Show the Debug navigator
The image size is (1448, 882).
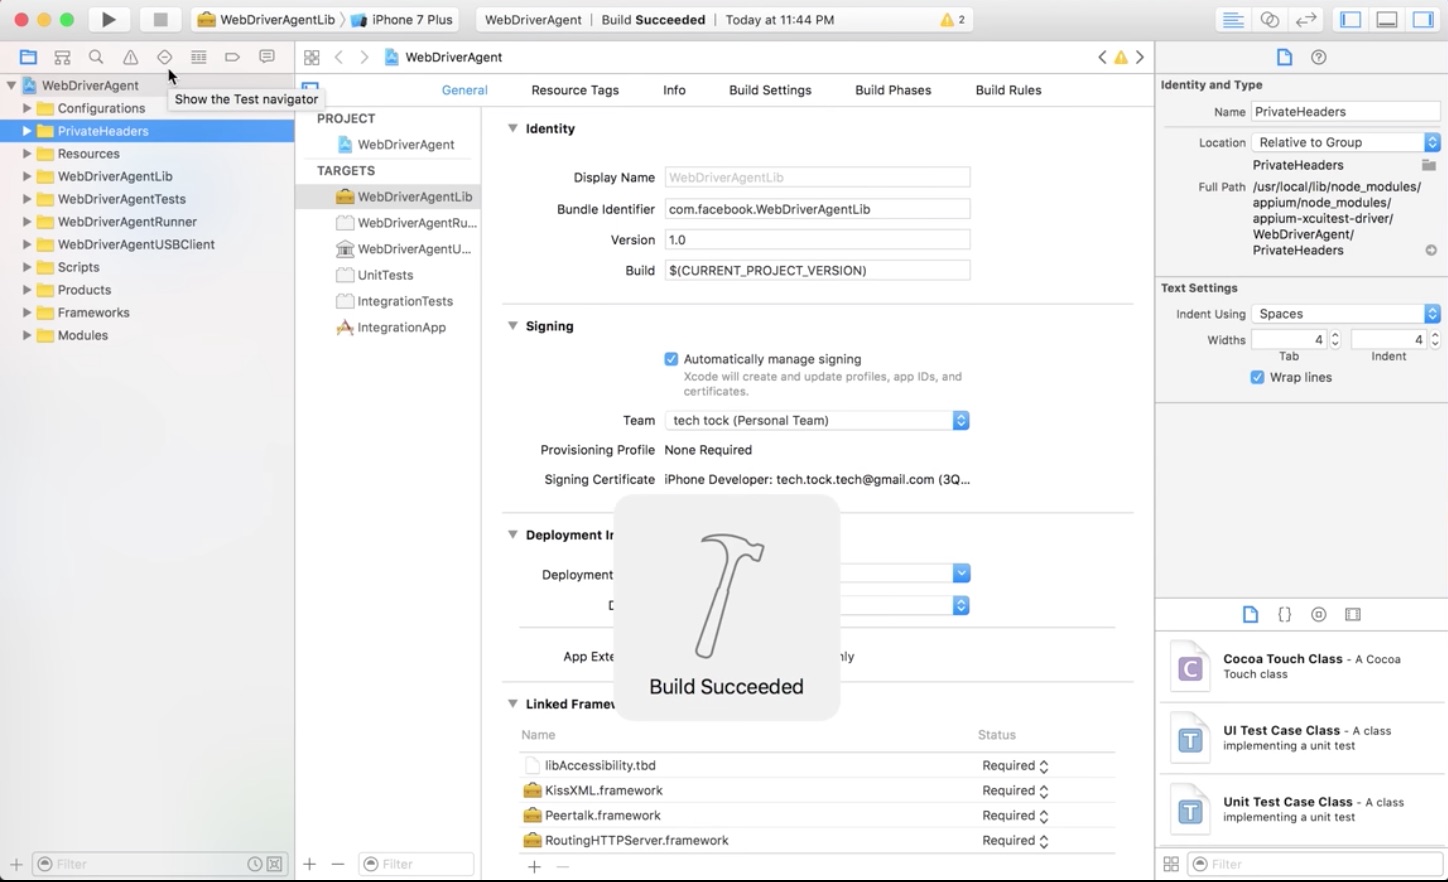click(198, 57)
